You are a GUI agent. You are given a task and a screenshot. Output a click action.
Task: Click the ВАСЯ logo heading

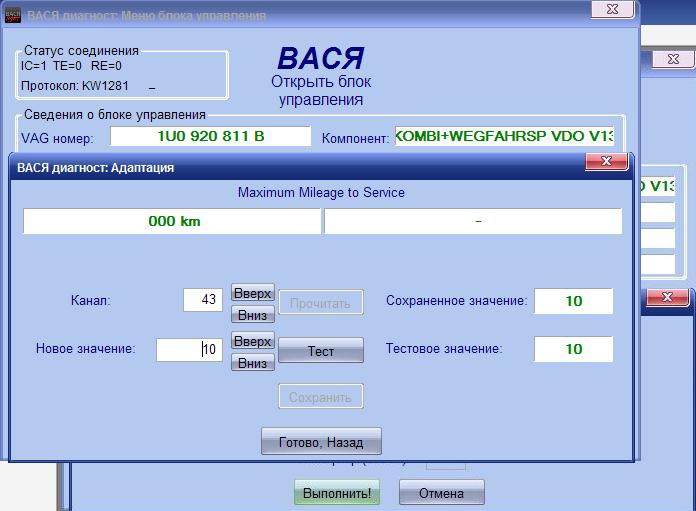pyautogui.click(x=320, y=59)
